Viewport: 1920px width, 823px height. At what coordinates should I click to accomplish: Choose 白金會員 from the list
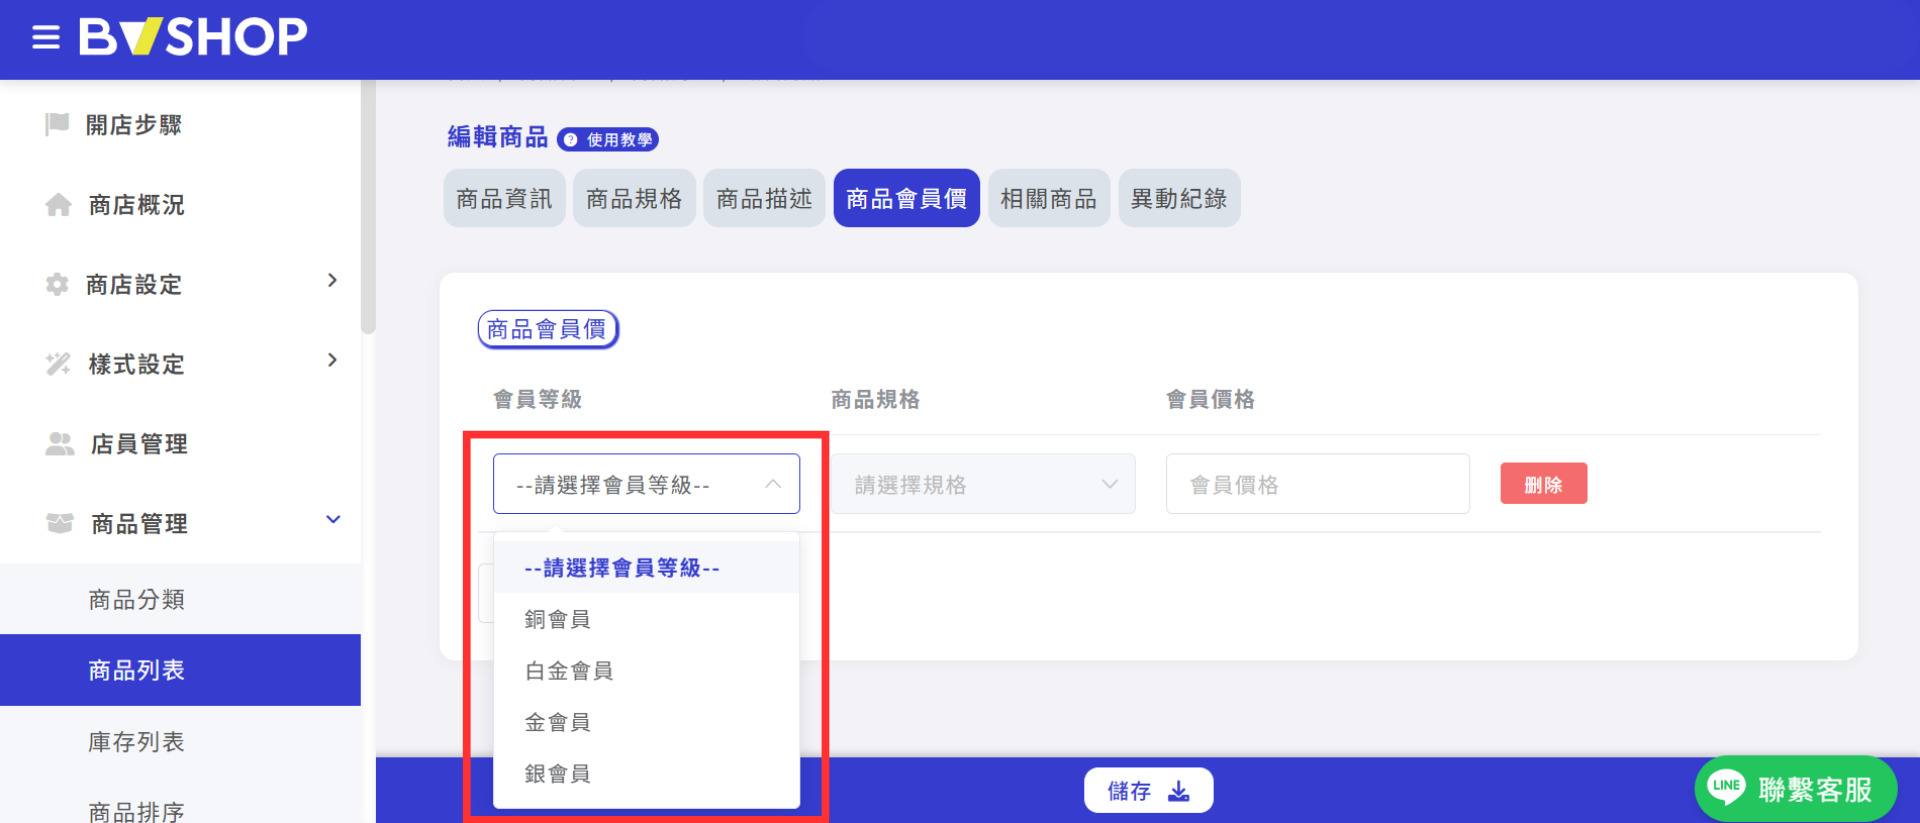point(646,670)
